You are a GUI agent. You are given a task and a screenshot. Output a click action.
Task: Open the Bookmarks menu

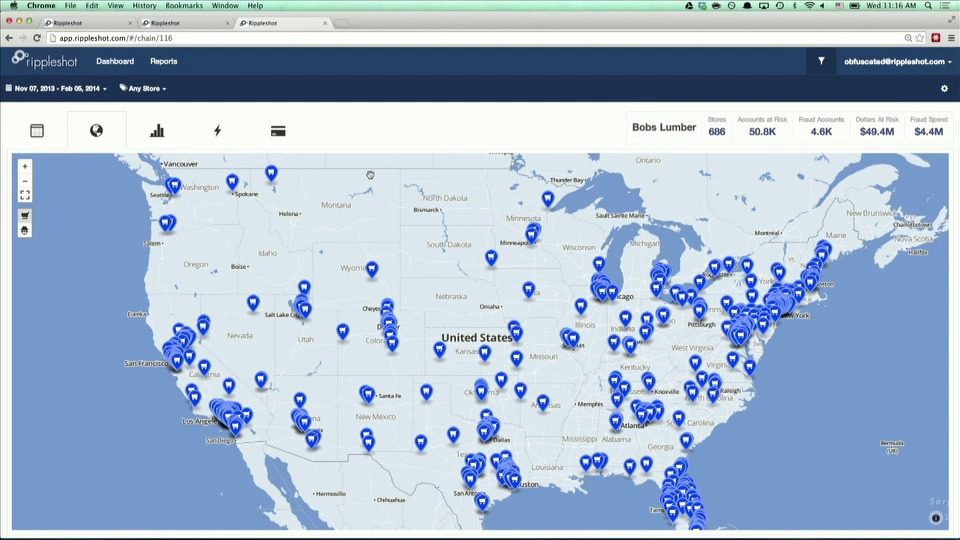[184, 6]
